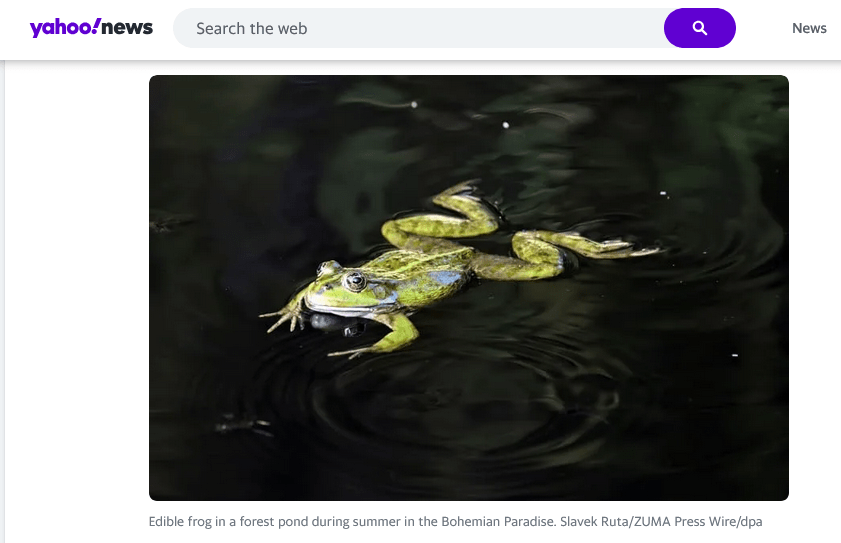Click the Yahoo News logo
Viewport: 841px width, 543px height.
(x=91, y=28)
